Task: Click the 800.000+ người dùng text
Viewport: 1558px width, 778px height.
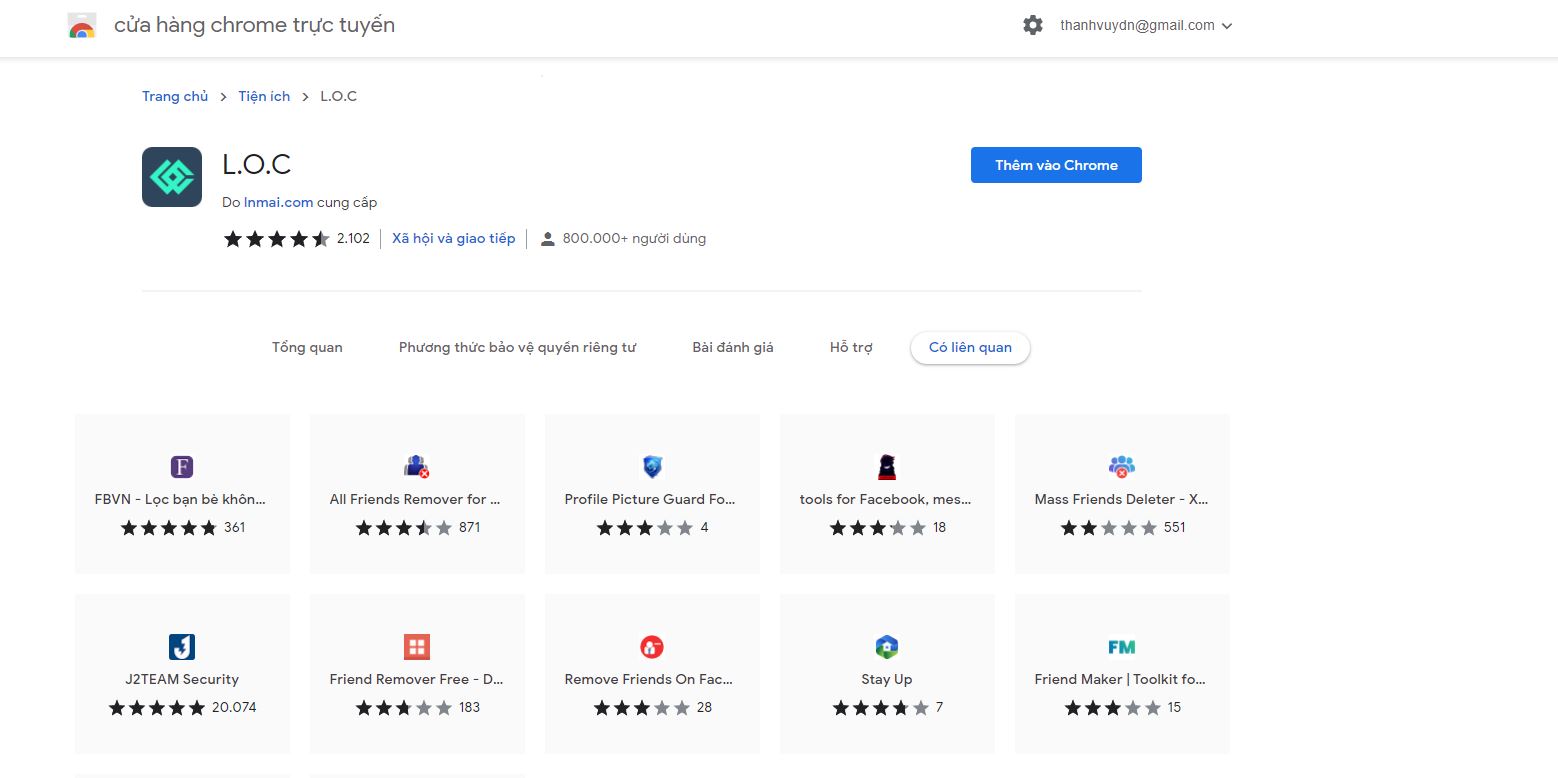Action: click(634, 239)
